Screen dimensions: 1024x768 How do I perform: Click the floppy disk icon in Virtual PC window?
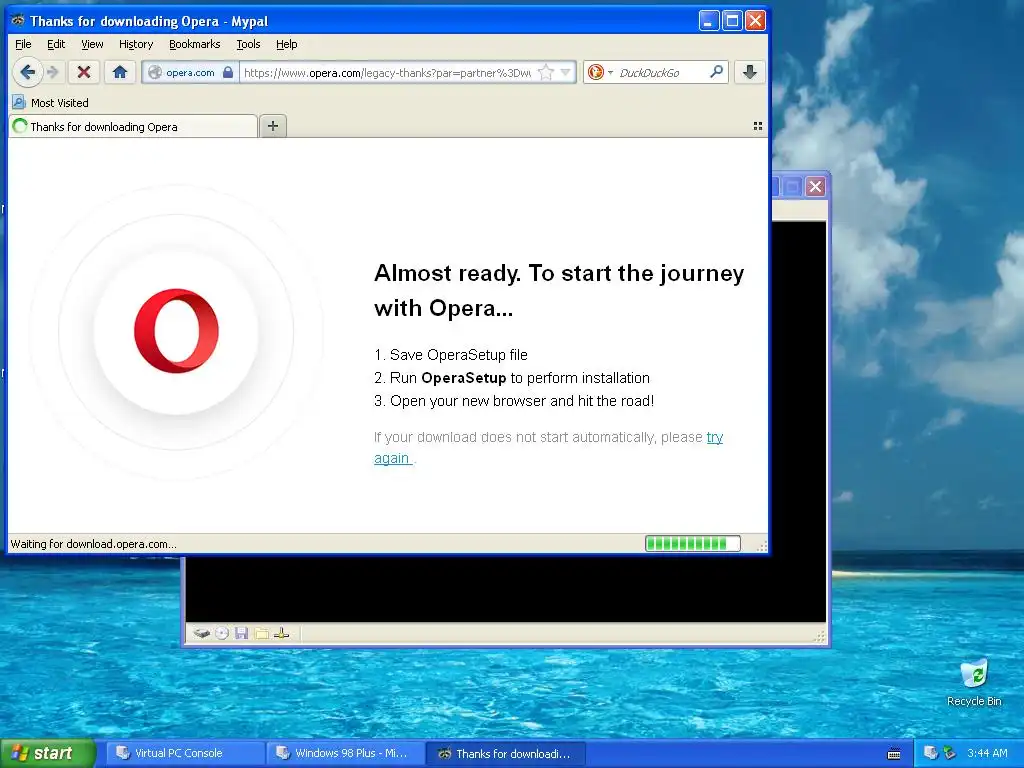pyautogui.click(x=242, y=633)
